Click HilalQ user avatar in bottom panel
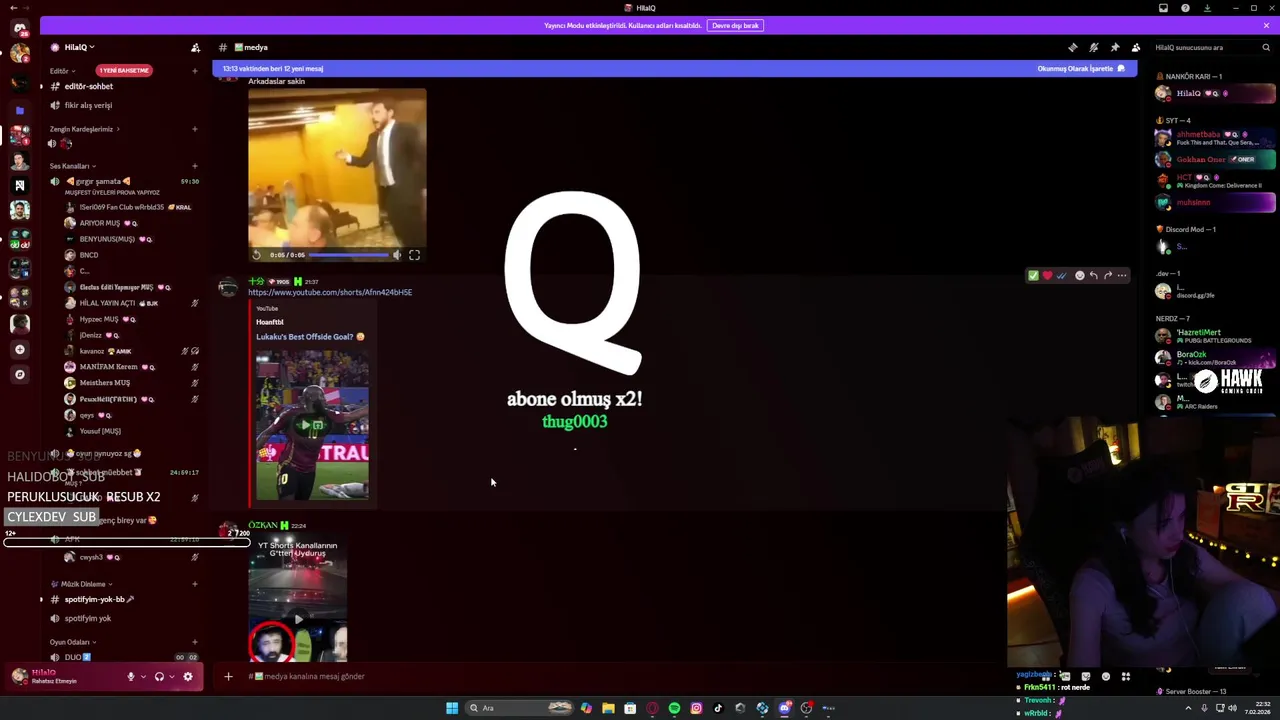 pyautogui.click(x=19, y=677)
